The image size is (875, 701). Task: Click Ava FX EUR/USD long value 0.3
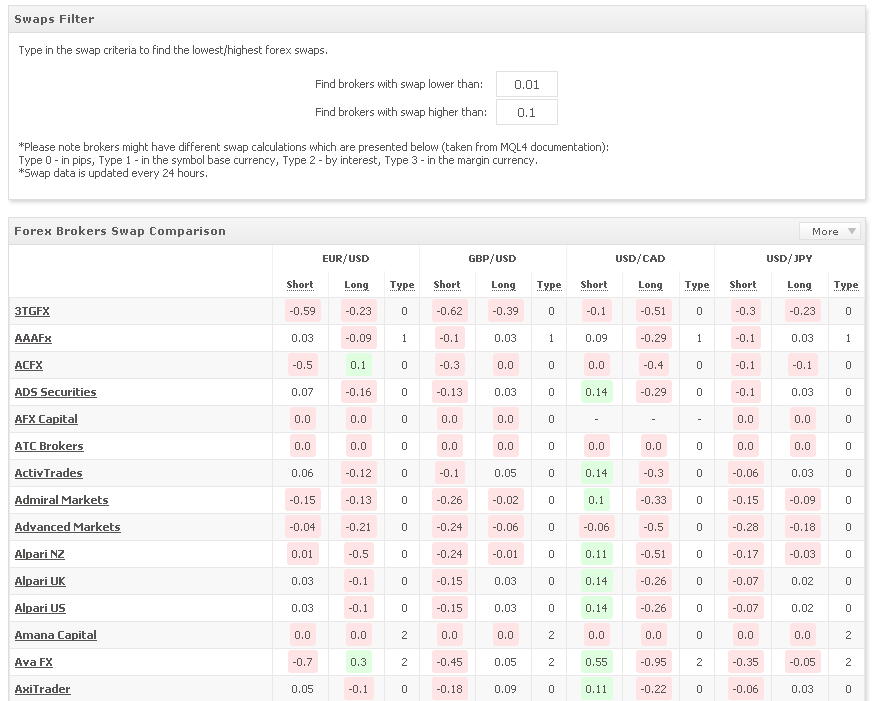[x=358, y=662]
